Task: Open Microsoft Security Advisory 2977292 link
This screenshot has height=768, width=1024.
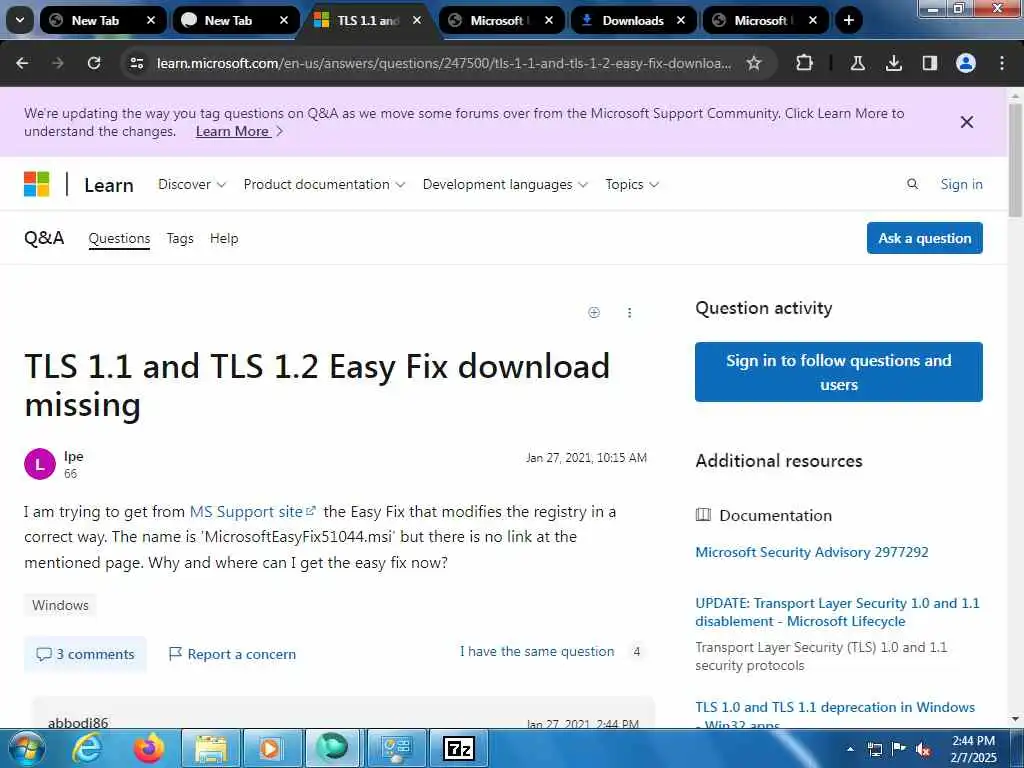Action: [x=811, y=552]
